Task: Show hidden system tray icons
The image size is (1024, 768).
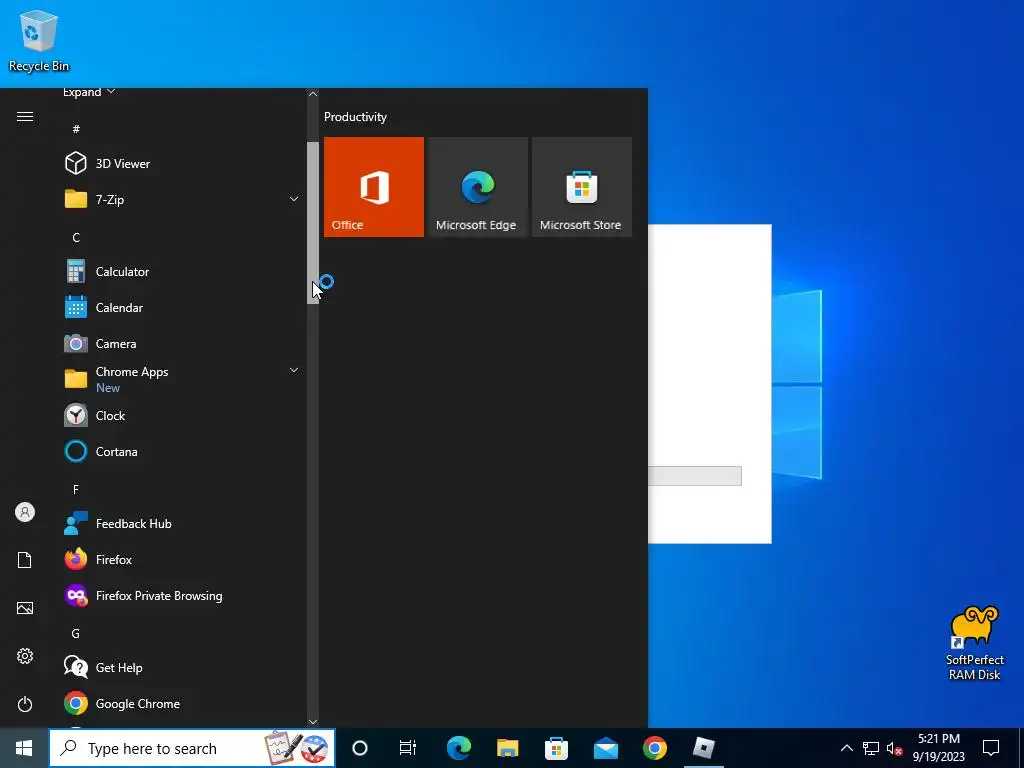Action: click(846, 748)
